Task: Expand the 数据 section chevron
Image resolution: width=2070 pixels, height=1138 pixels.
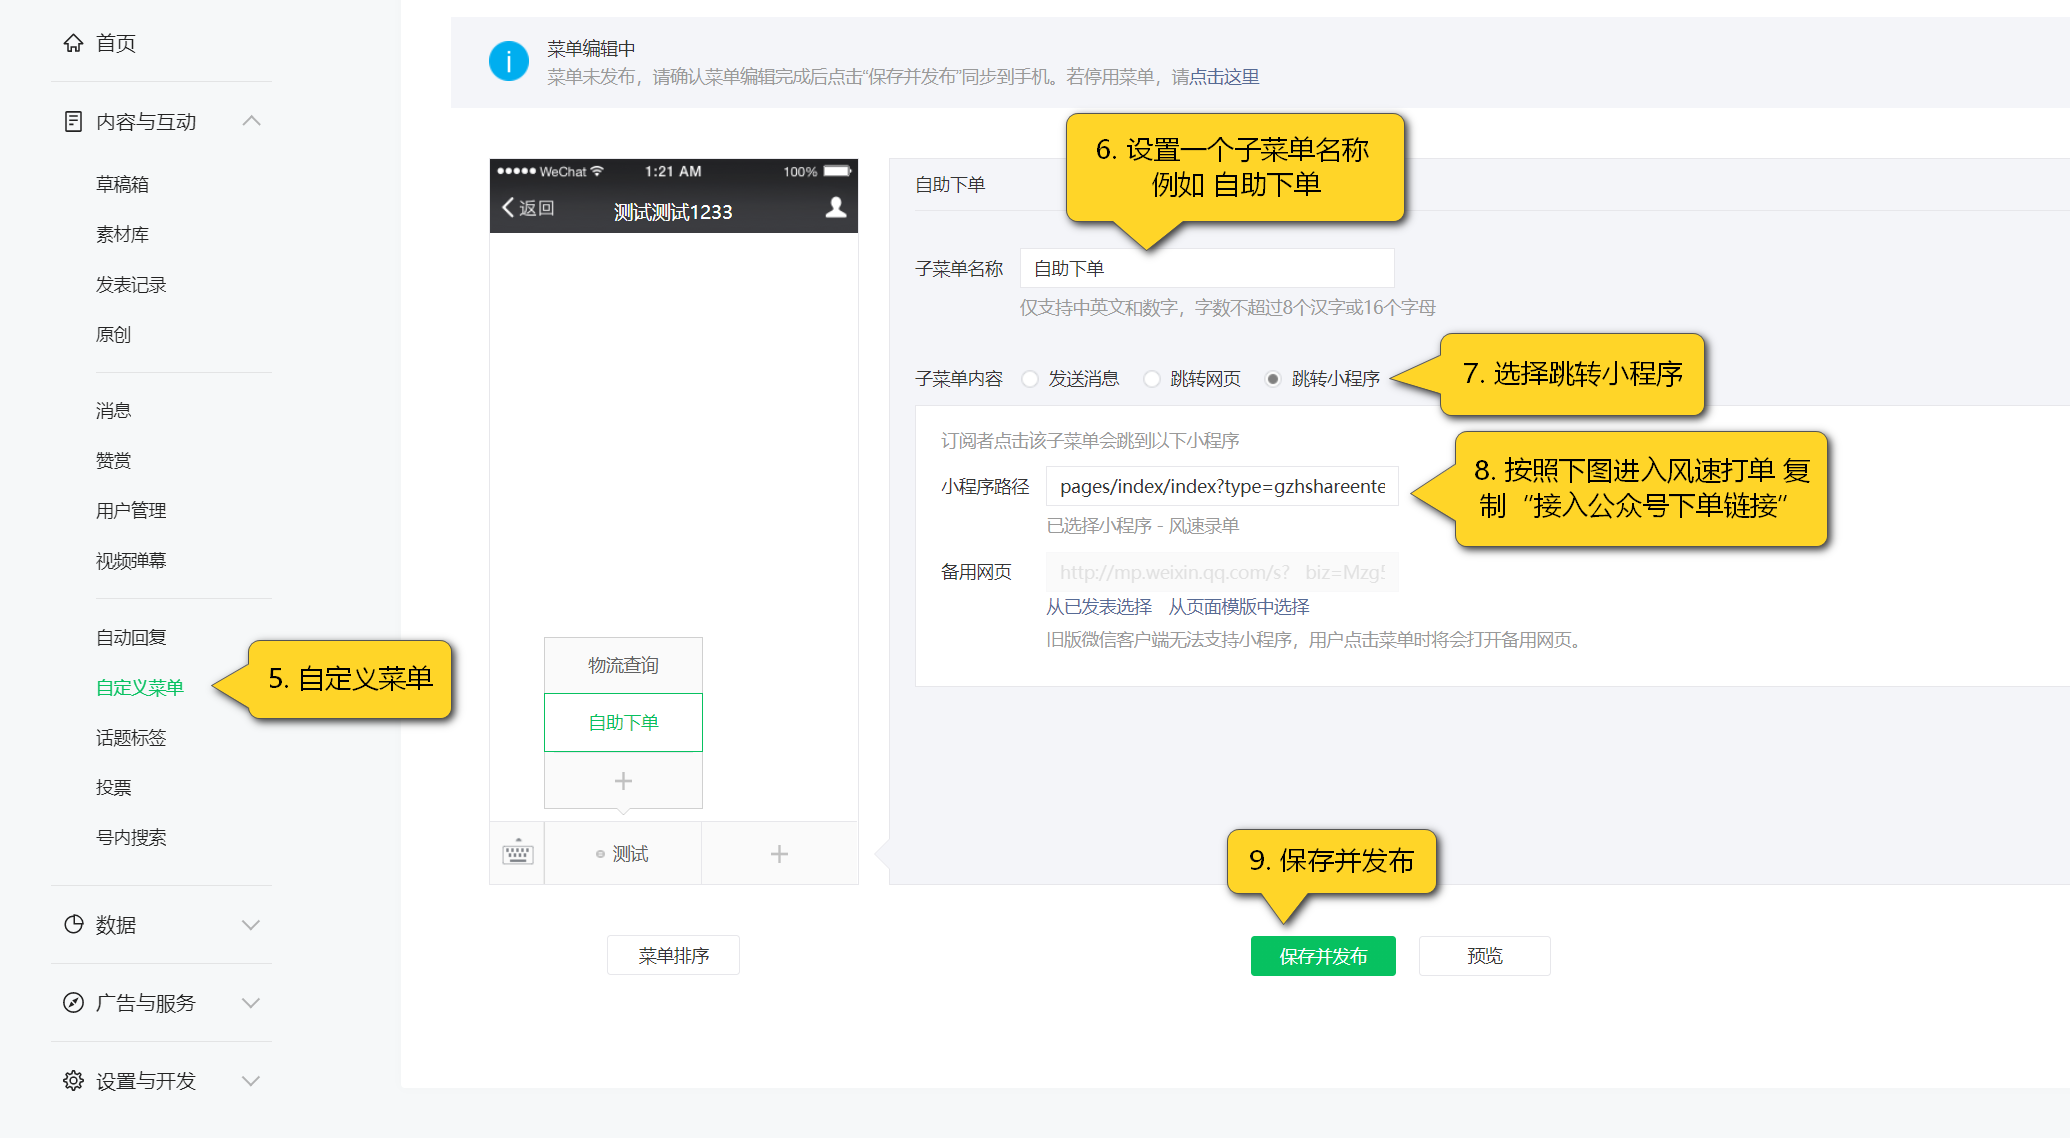Action: tap(251, 925)
